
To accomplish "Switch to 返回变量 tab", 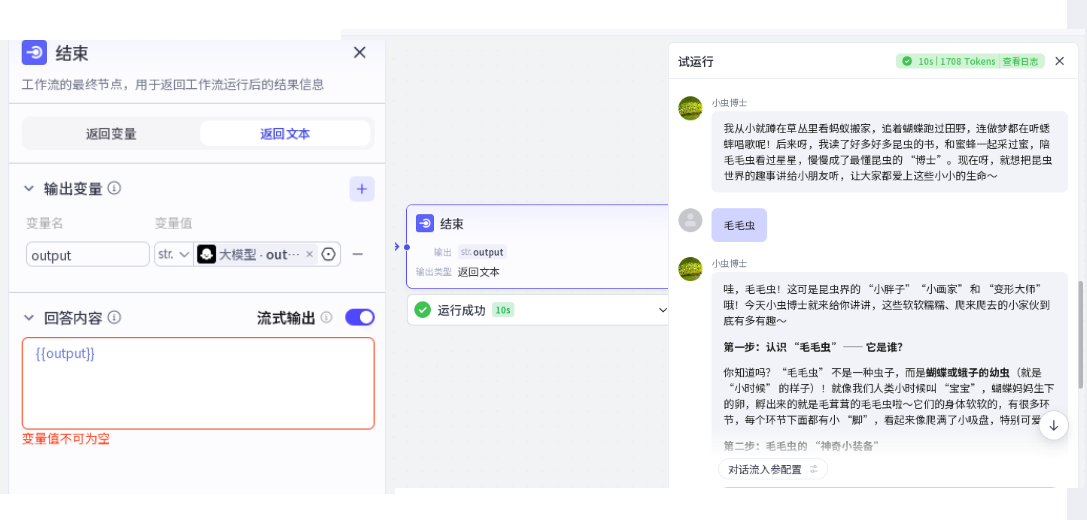I will tap(111, 134).
